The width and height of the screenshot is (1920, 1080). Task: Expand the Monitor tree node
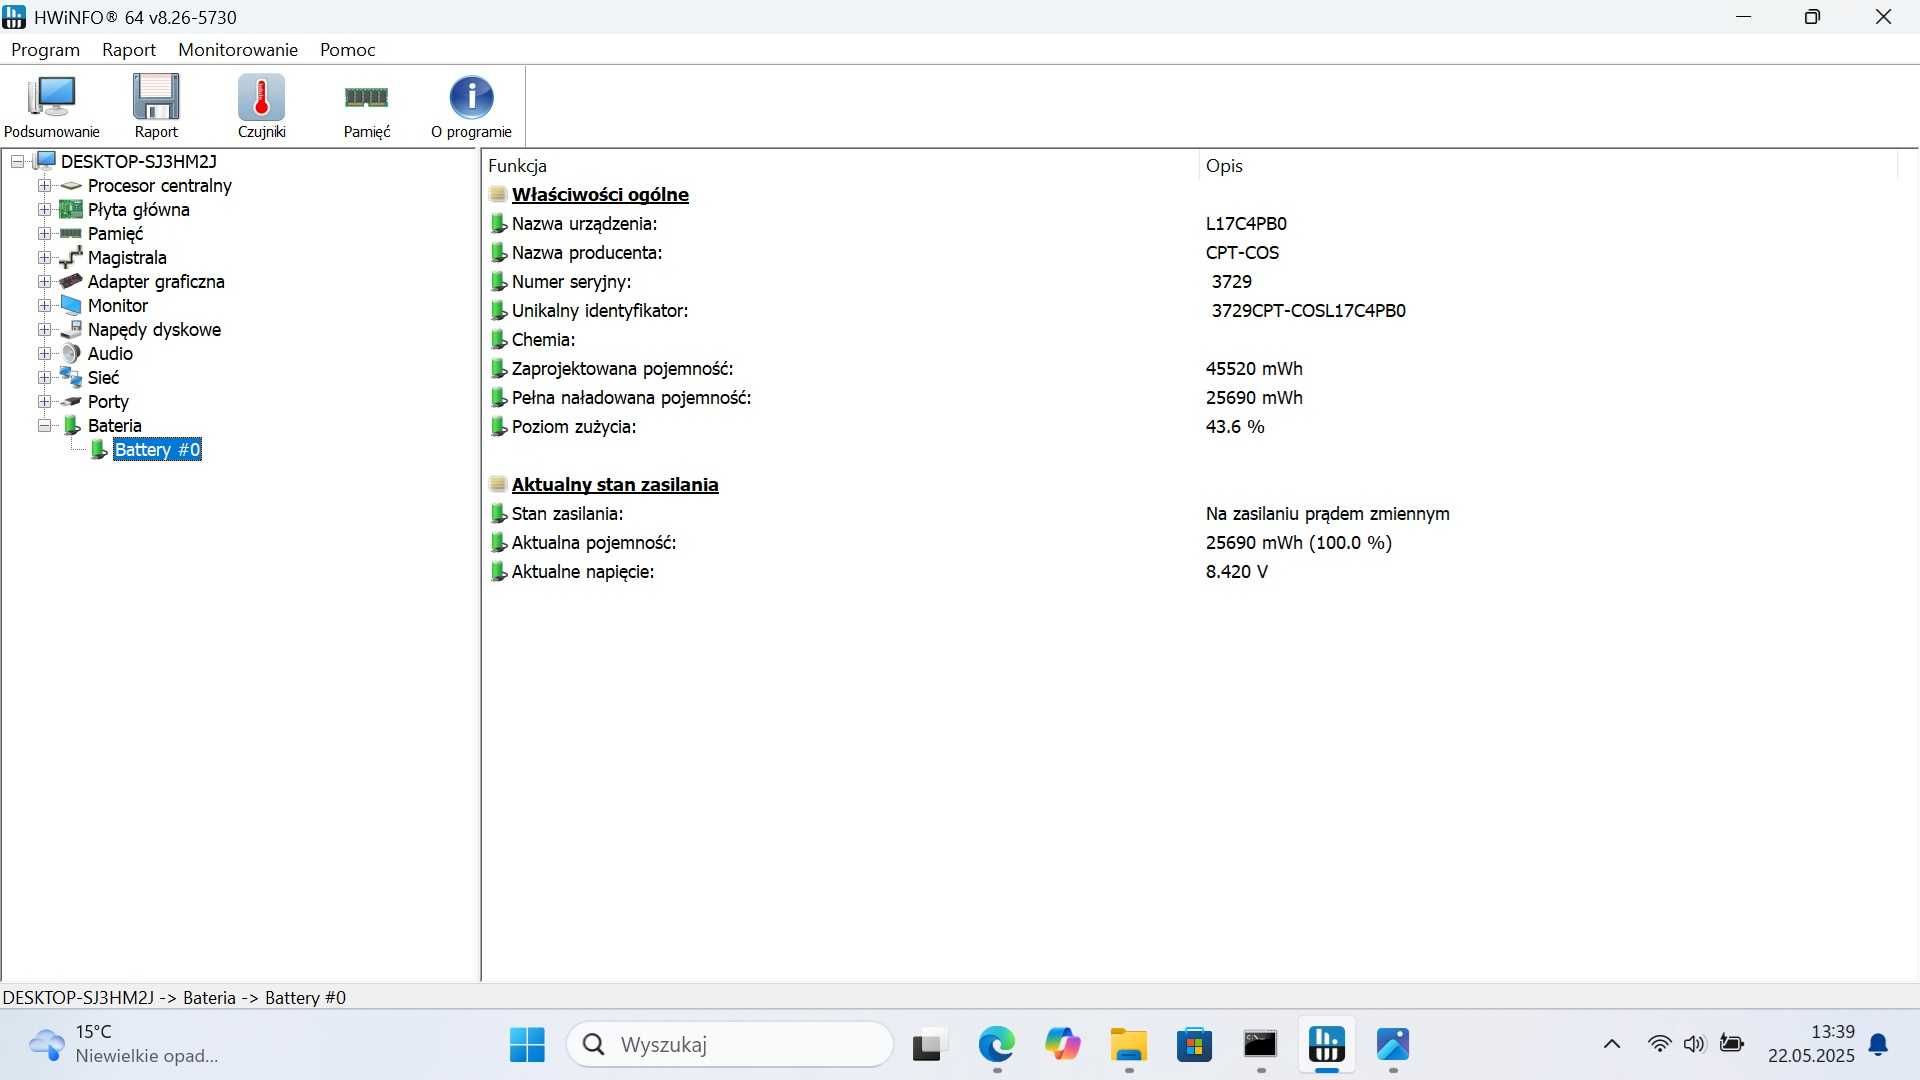click(44, 305)
